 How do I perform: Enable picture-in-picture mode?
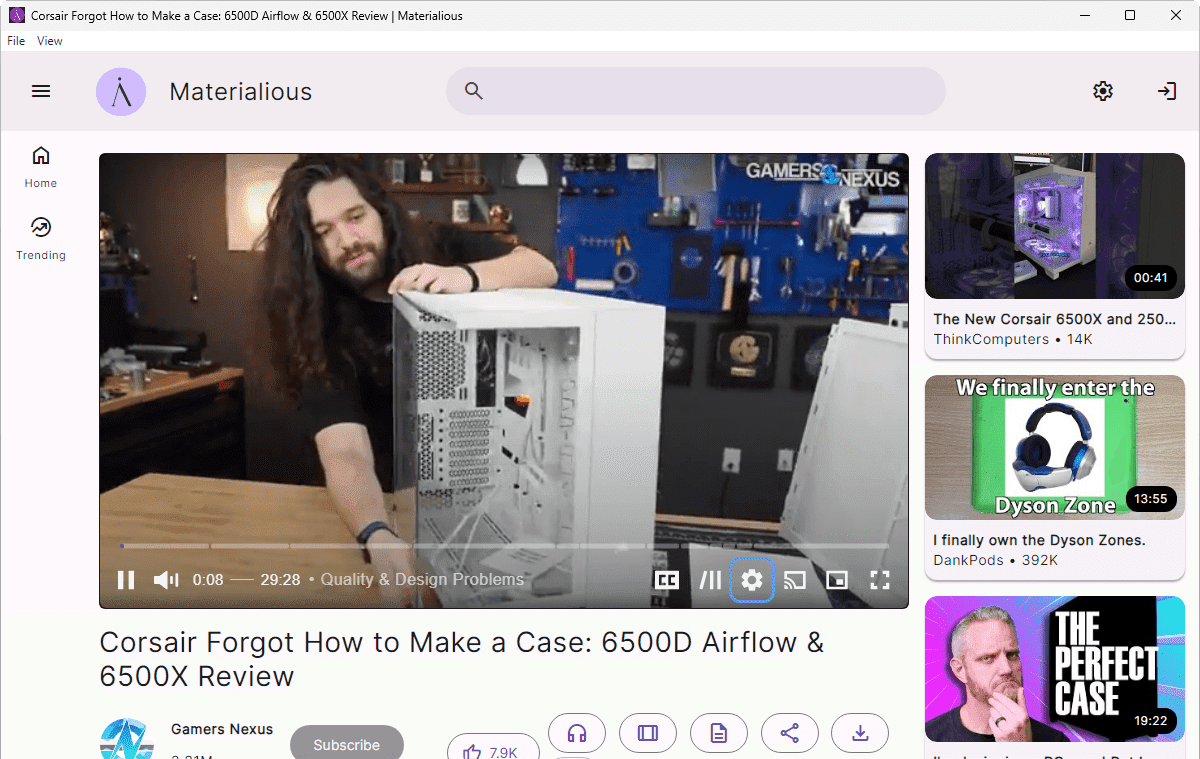[x=837, y=580]
